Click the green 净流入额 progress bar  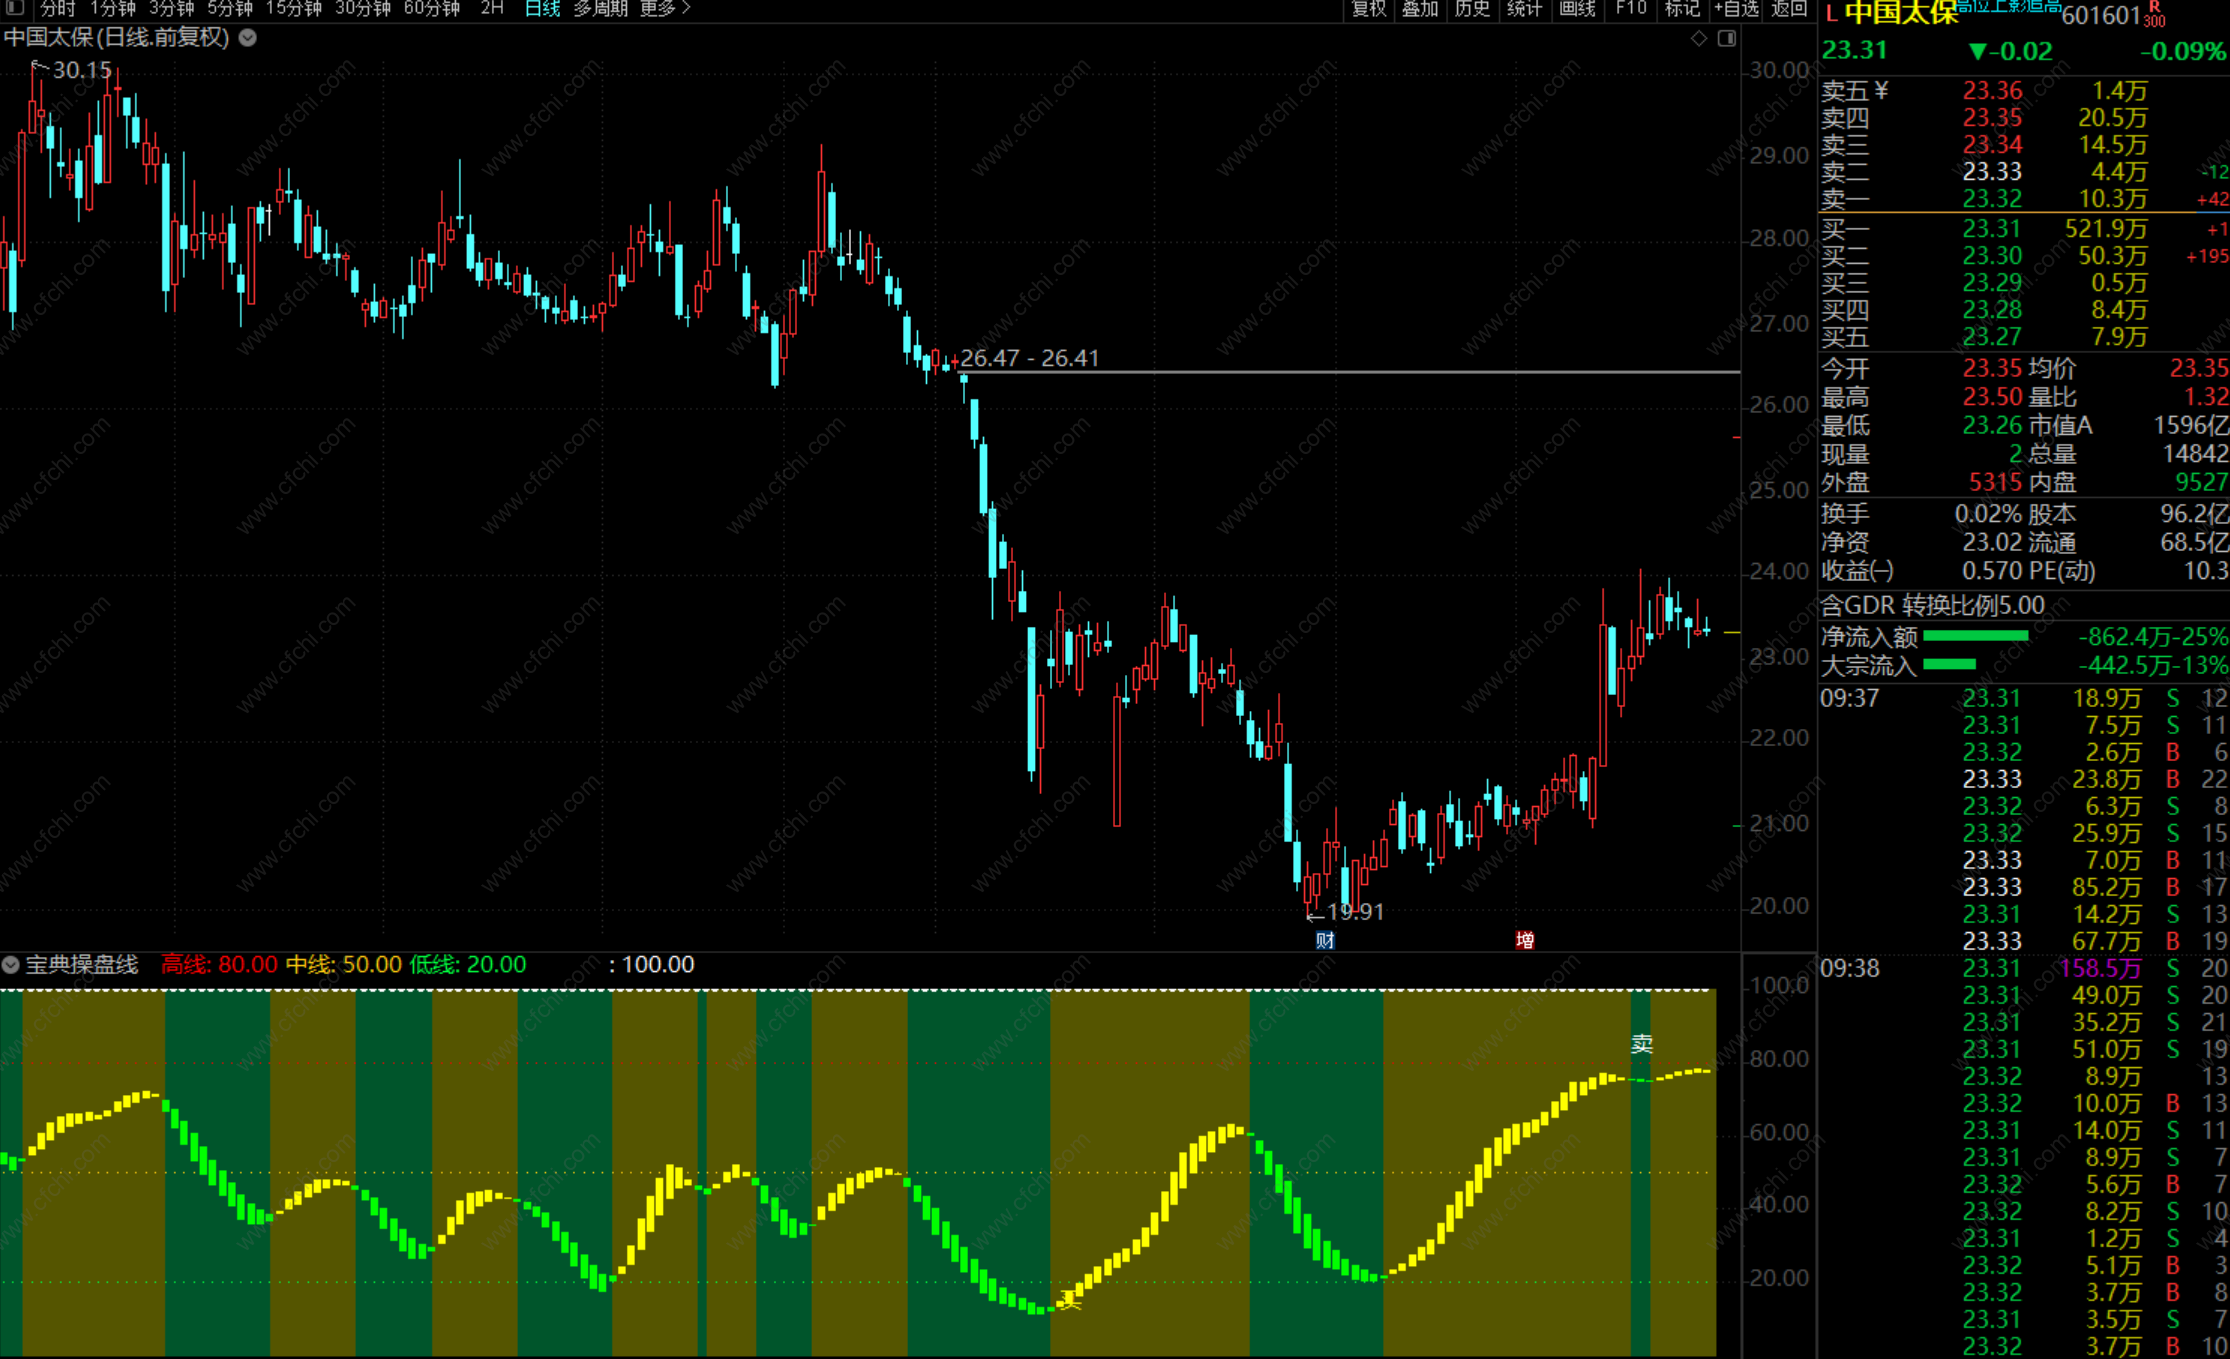[x=1975, y=636]
